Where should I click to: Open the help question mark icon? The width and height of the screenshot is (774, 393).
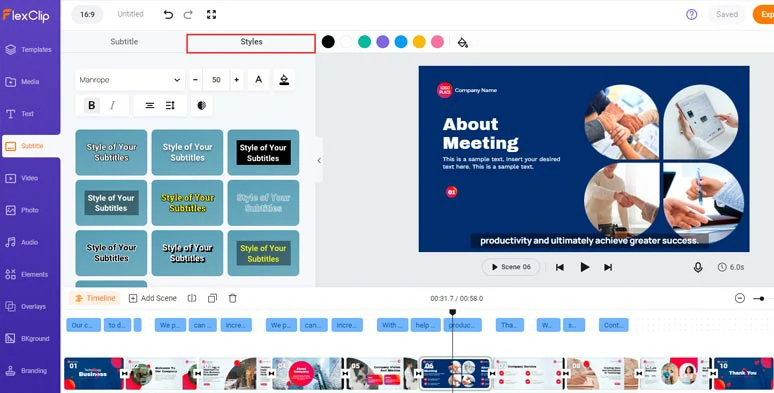click(x=692, y=14)
